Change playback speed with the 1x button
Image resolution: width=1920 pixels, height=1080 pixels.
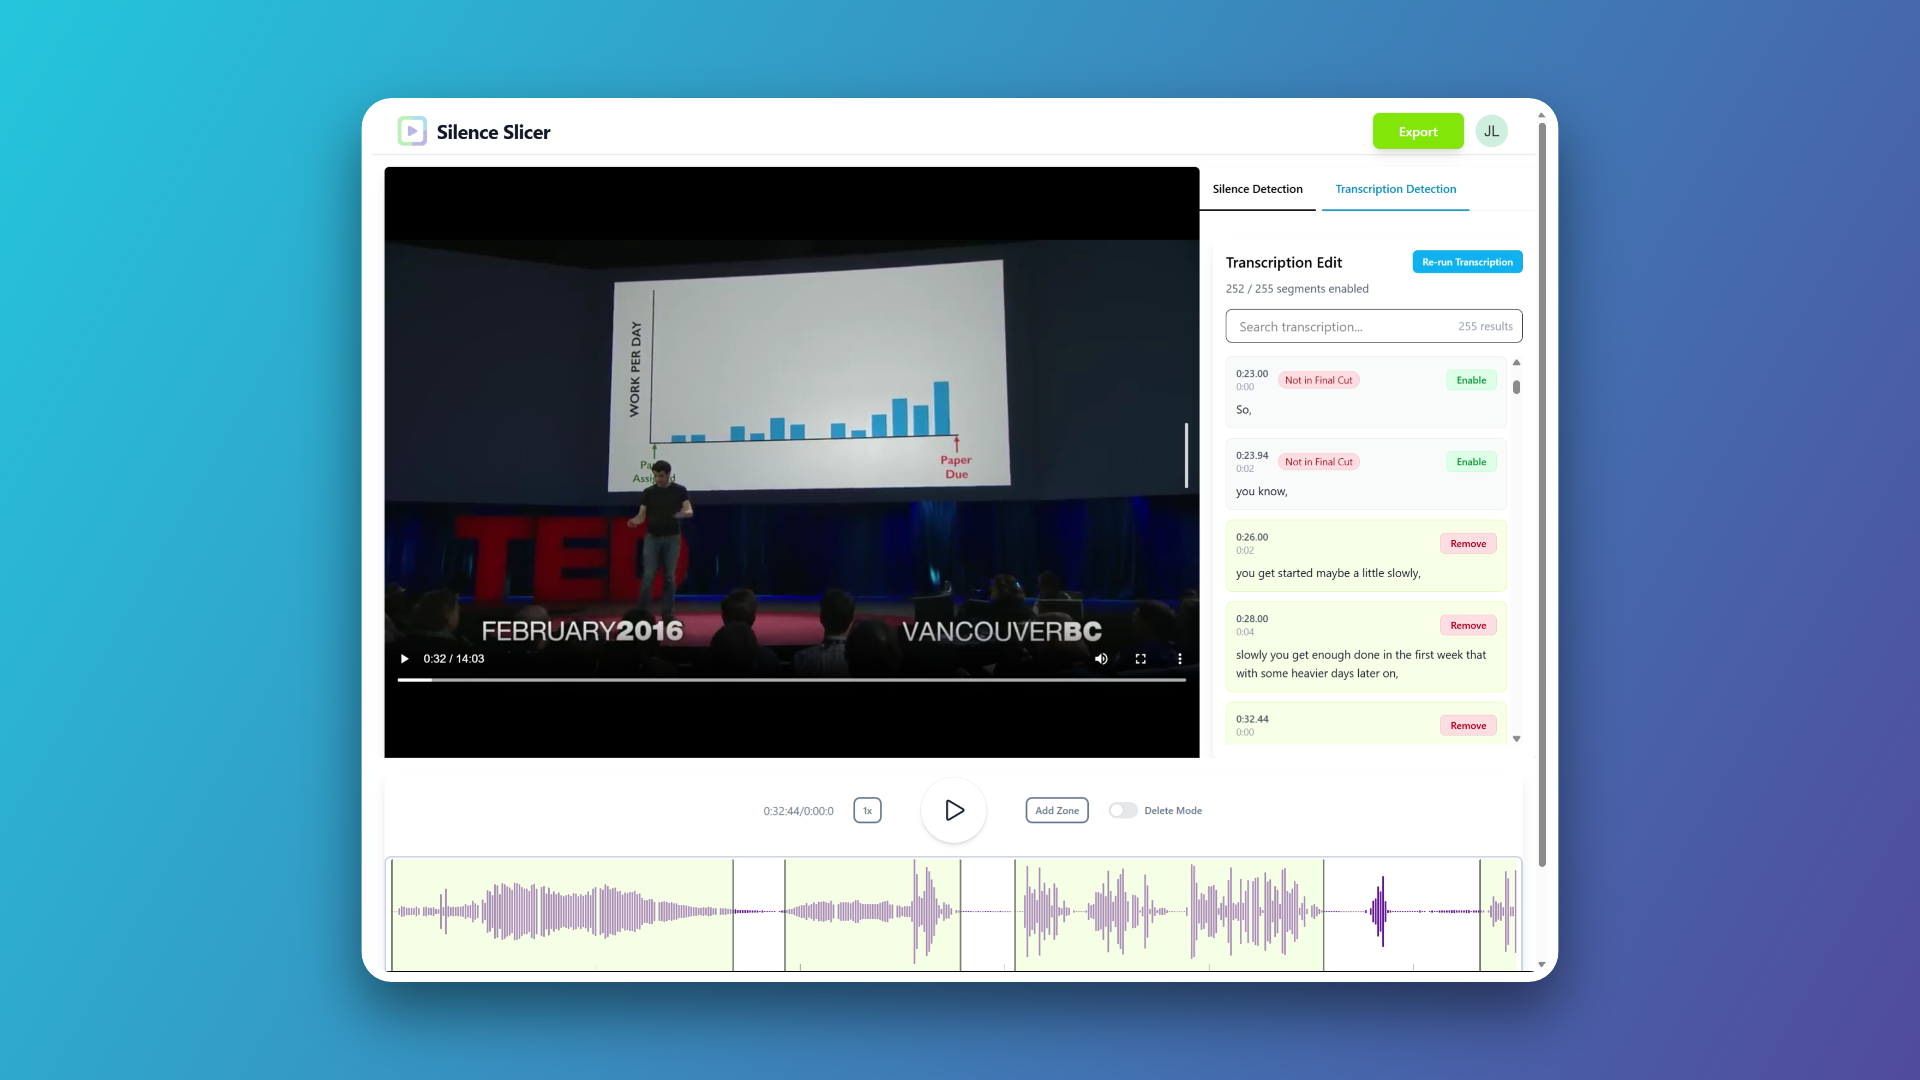point(867,810)
